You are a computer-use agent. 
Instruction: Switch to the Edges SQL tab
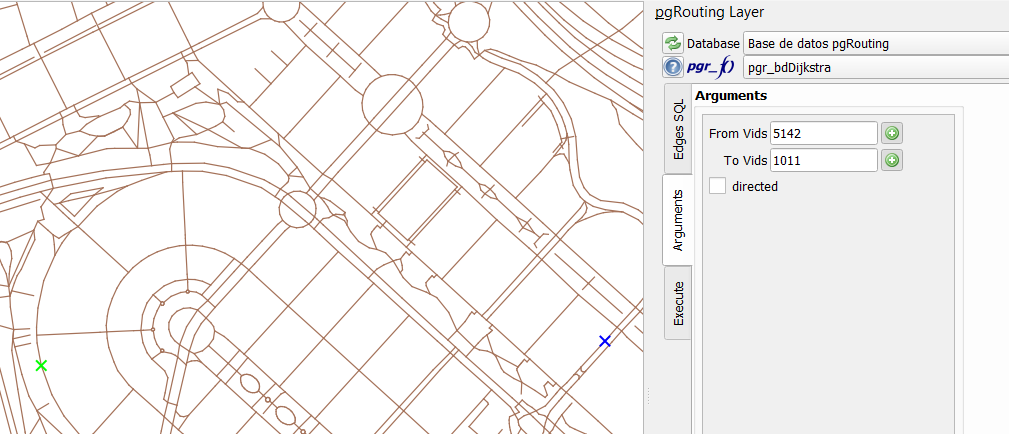(678, 129)
